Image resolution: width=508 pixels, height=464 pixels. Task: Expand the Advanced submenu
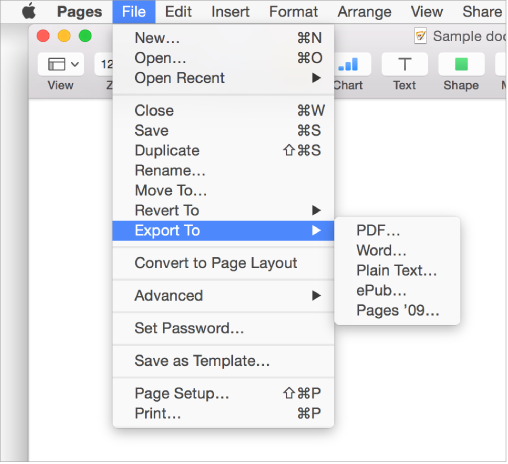(223, 296)
